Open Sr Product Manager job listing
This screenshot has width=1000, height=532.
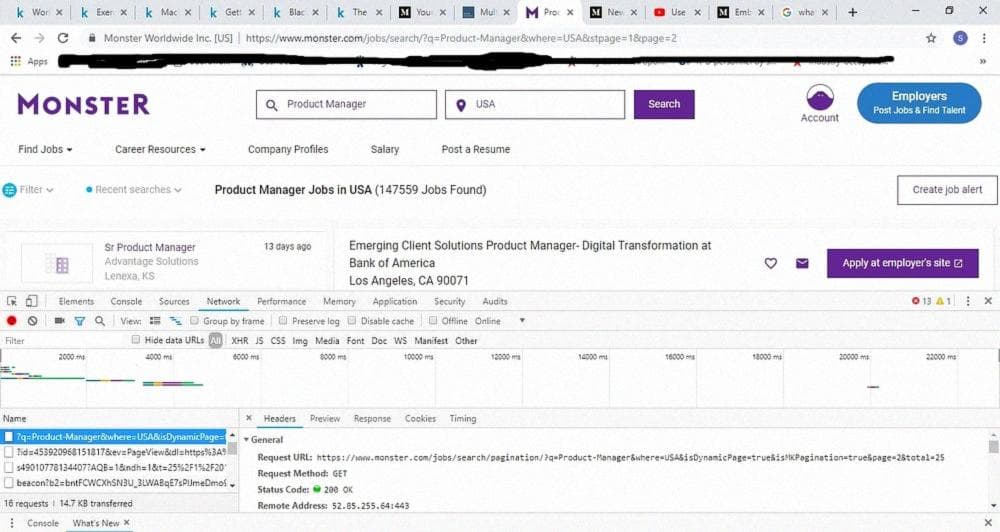(x=150, y=248)
